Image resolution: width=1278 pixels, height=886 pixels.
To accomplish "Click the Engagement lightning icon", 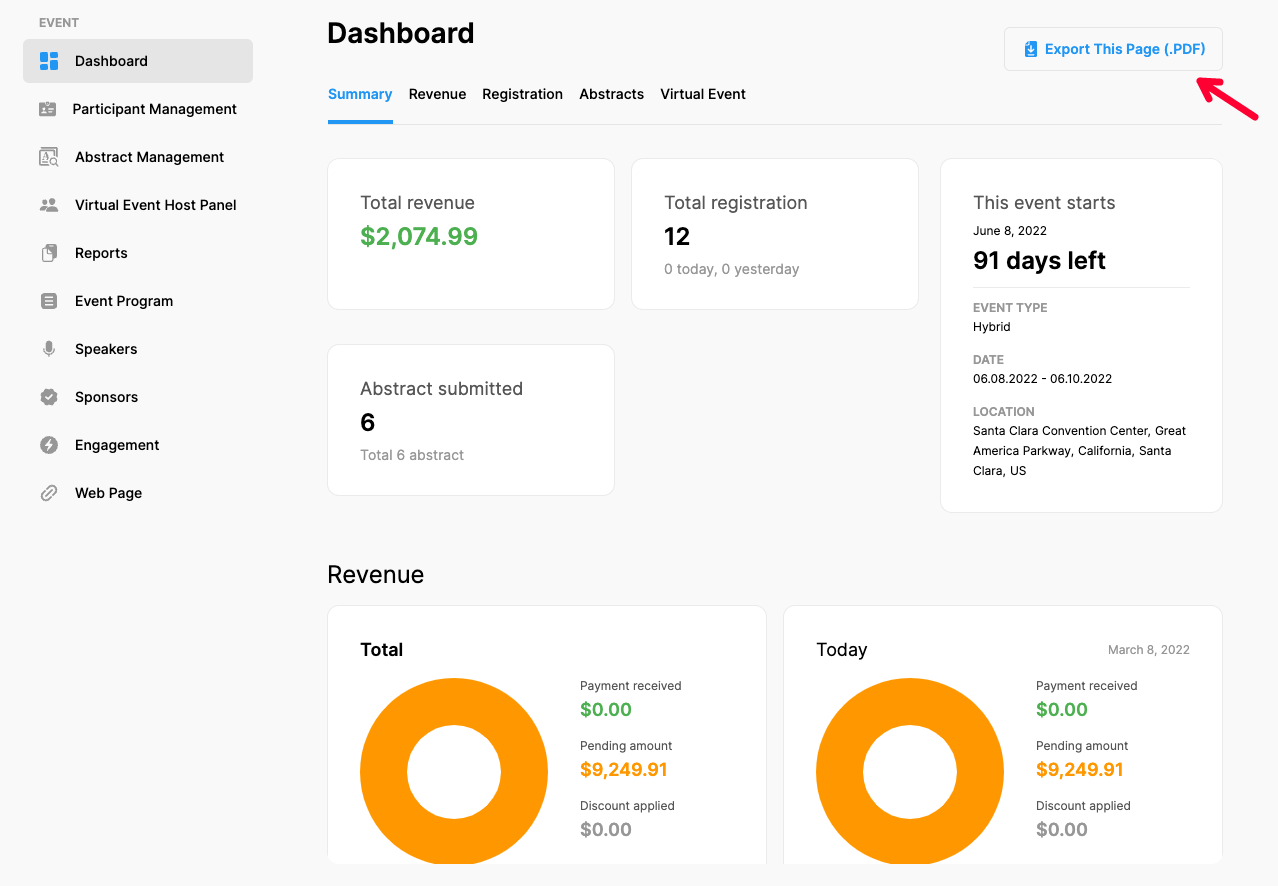I will 48,444.
